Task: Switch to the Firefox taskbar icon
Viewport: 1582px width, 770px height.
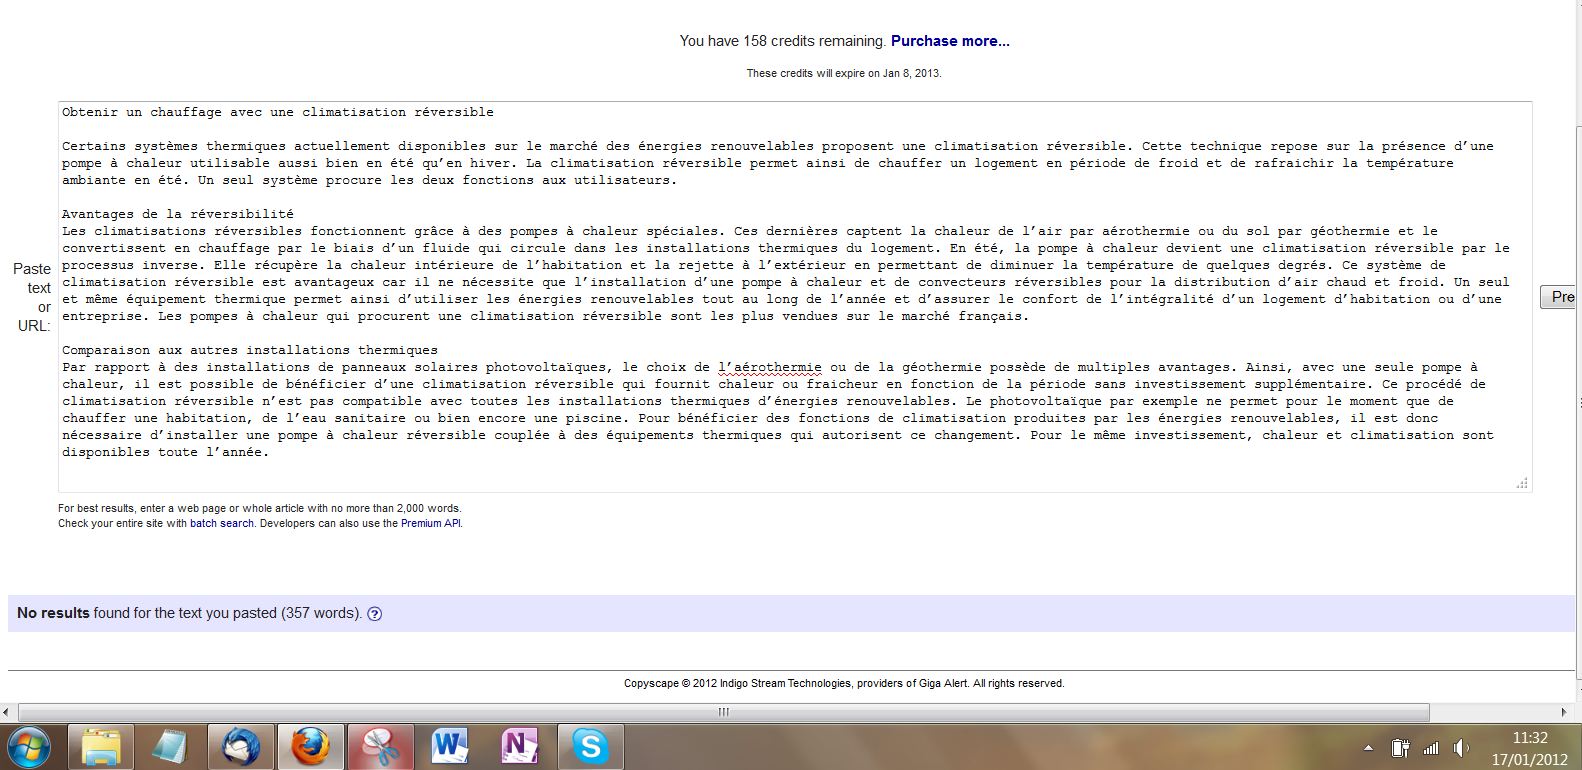Action: 310,747
